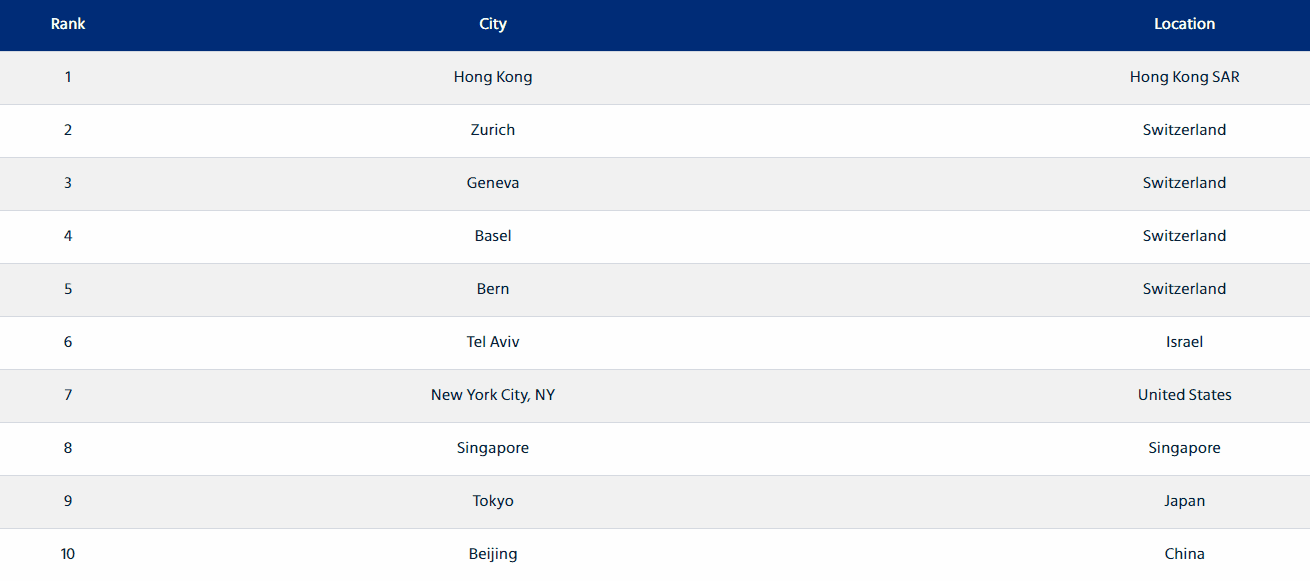The width and height of the screenshot is (1310, 581).
Task: Click the Rank column header
Action: (68, 24)
